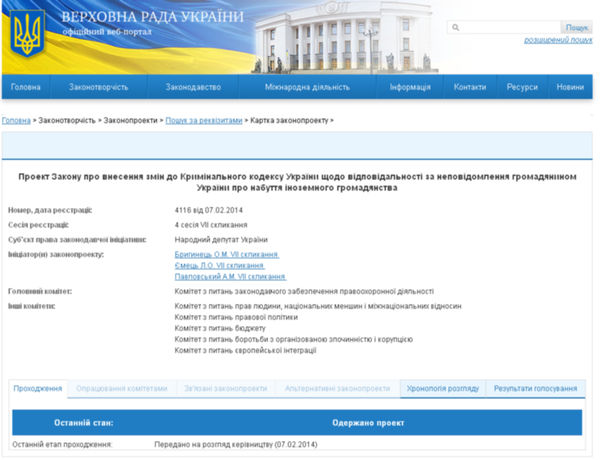The height and width of the screenshot is (460, 600).
Task: Click the Народний депутат України value
Action: pos(221,240)
